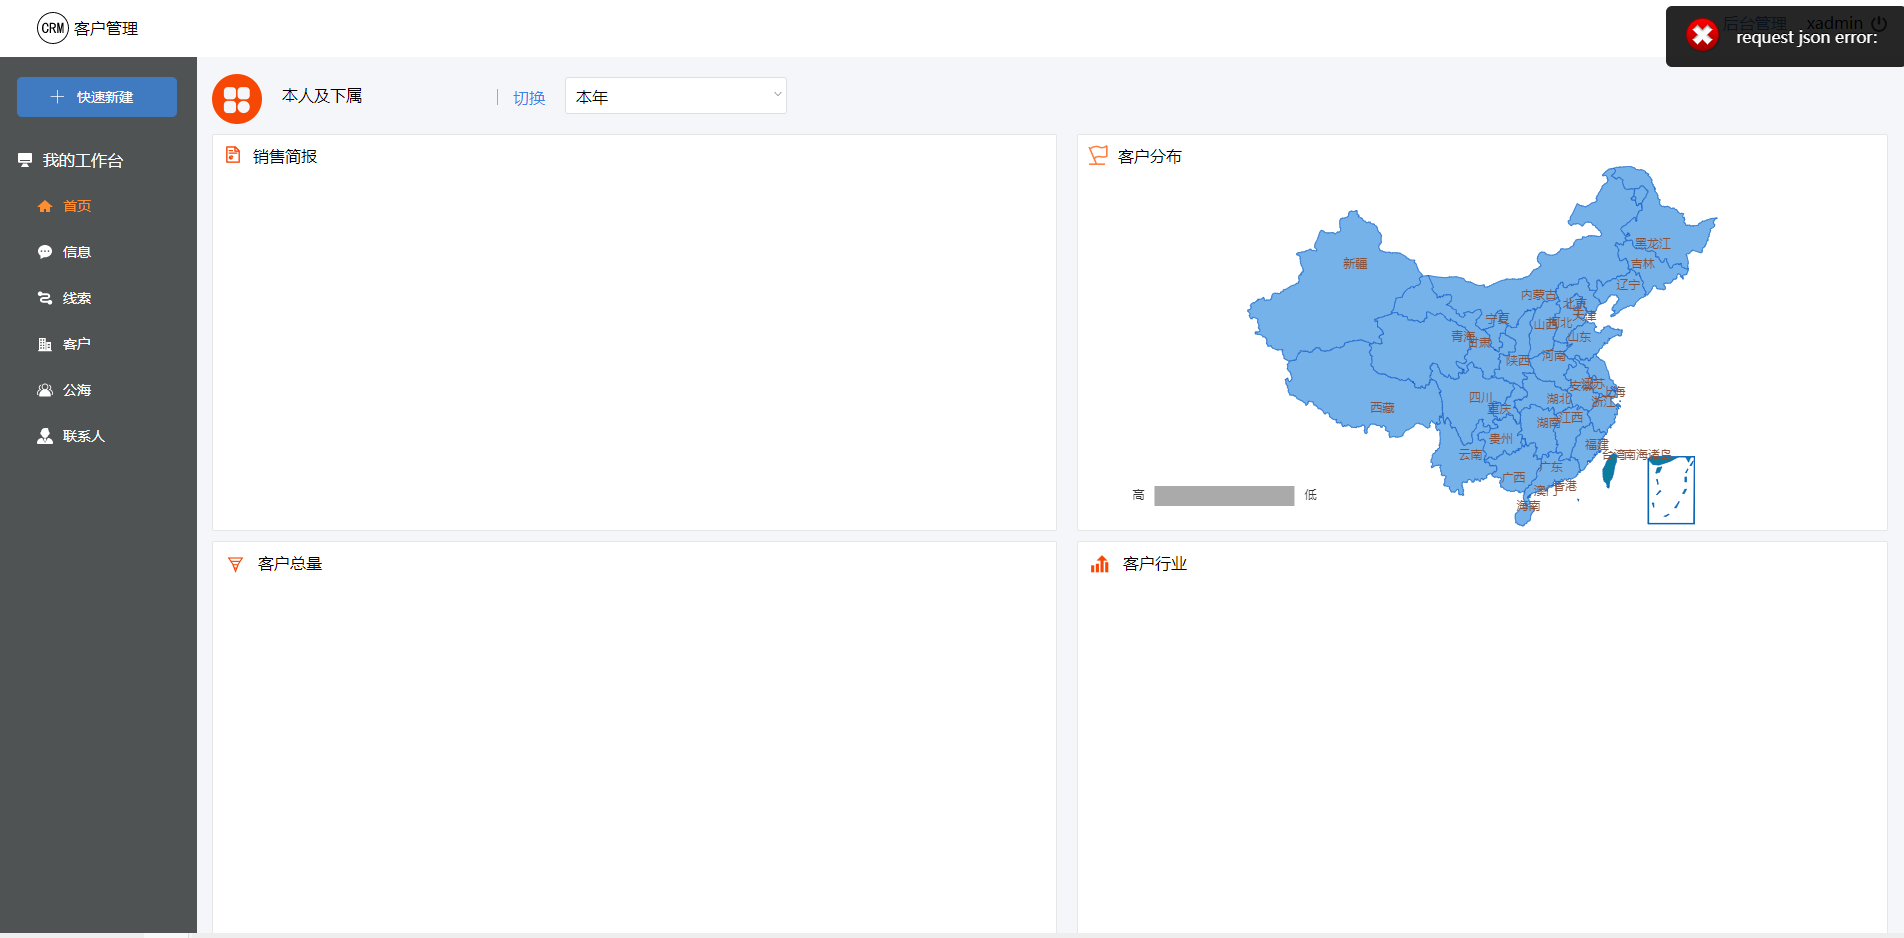The width and height of the screenshot is (1904, 938).
Task: Click the person icon beside 联系人
Action: coord(45,436)
